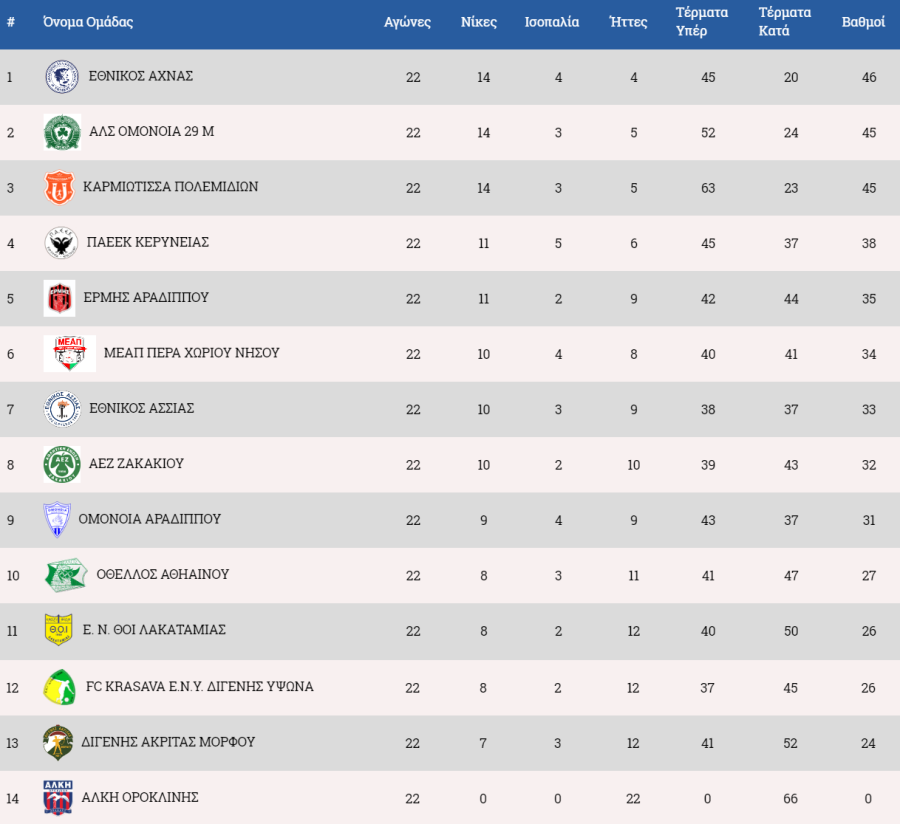Open the ΕΘΝΙΚΟΣ ΑΣΣΙΑΣ team name
This screenshot has height=824, width=900.
(142, 409)
